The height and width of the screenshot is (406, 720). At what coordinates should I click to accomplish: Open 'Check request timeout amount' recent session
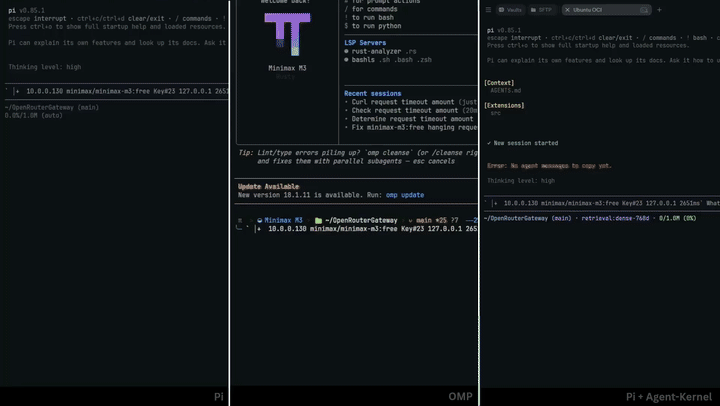click(411, 110)
